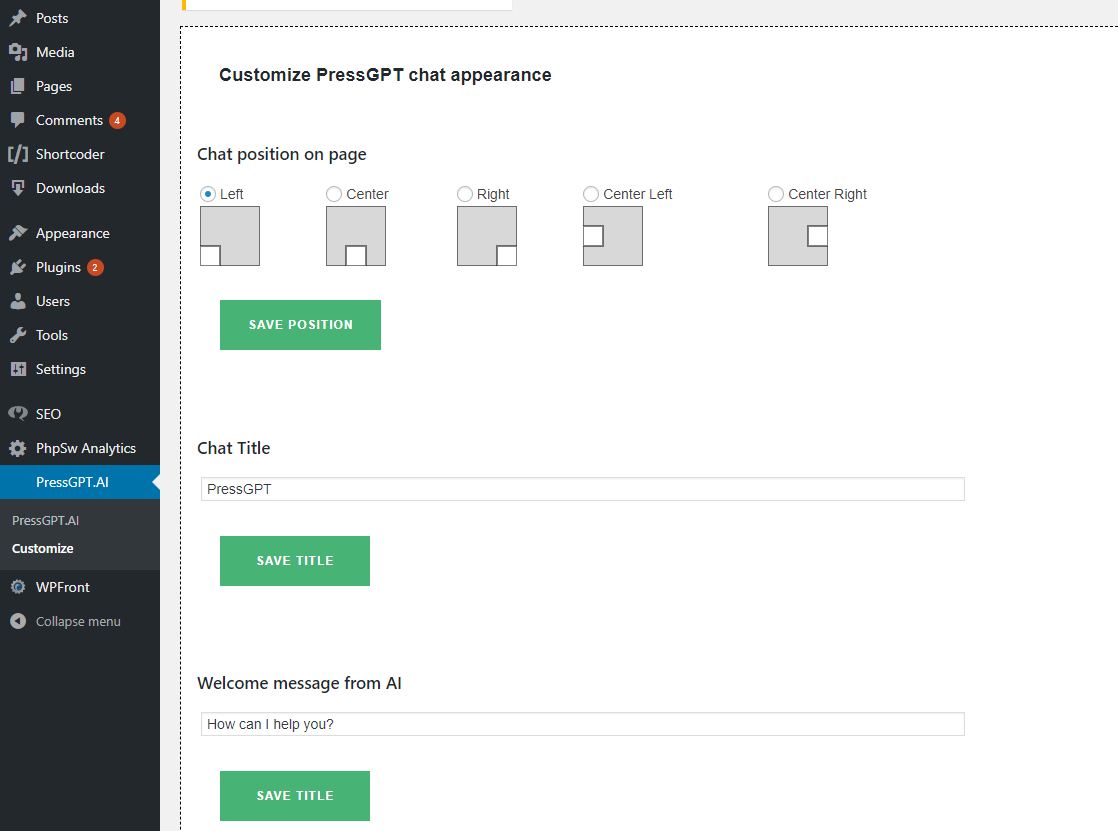Open the Comments menu item

point(80,120)
